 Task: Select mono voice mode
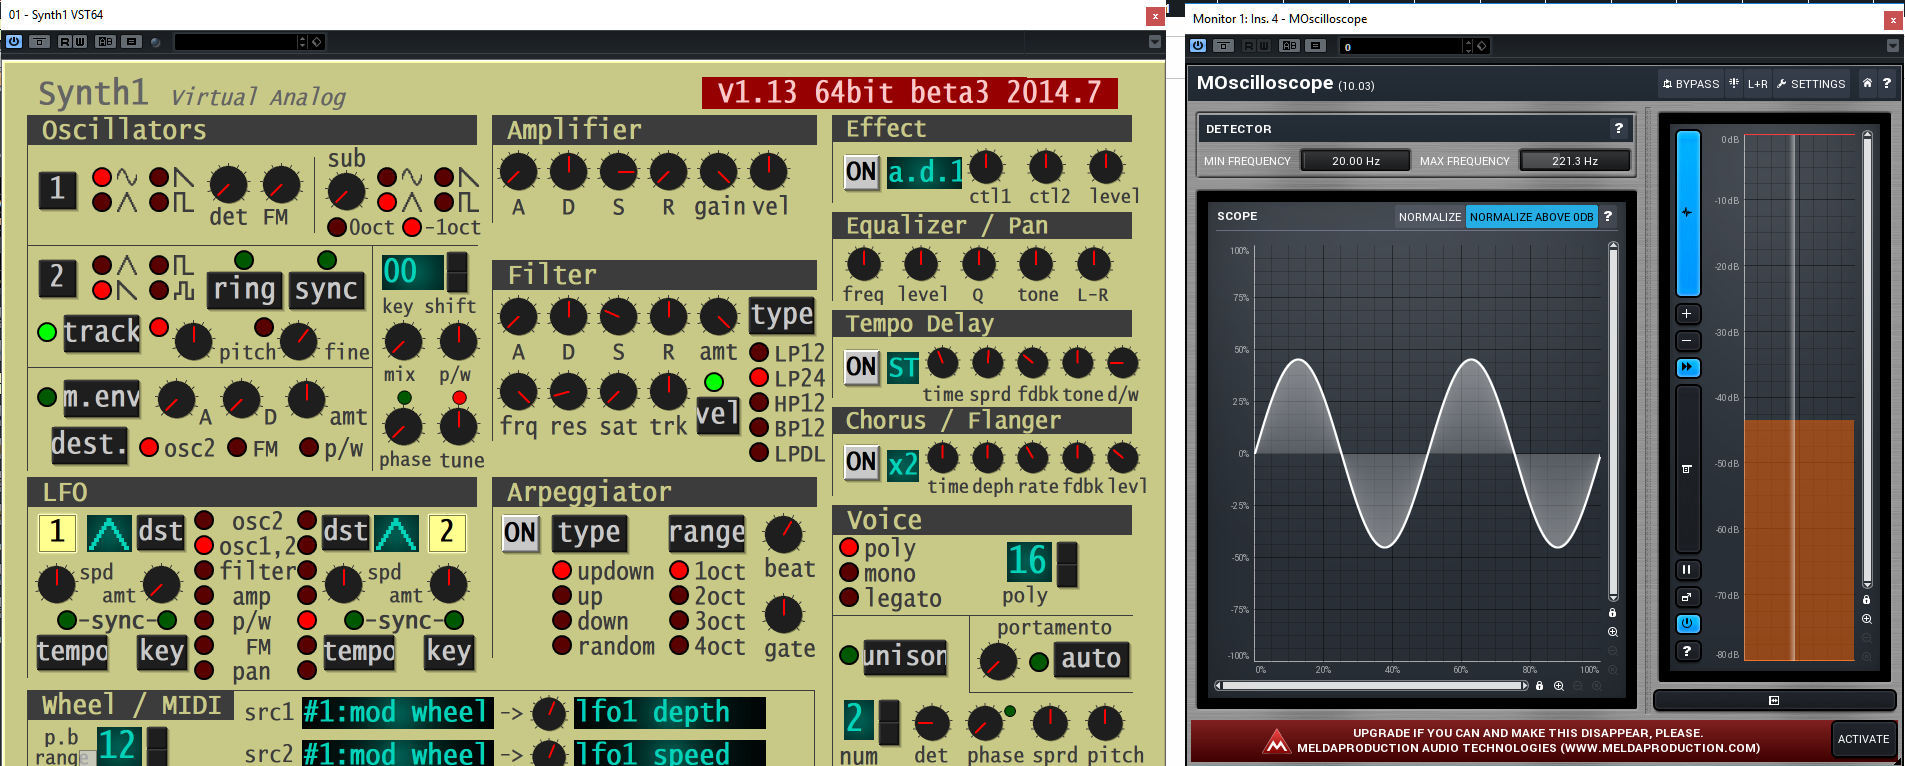tap(849, 573)
